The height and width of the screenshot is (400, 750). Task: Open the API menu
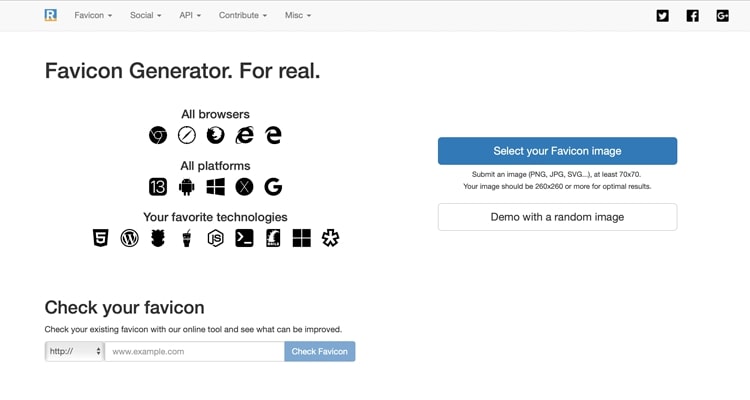[x=190, y=15]
